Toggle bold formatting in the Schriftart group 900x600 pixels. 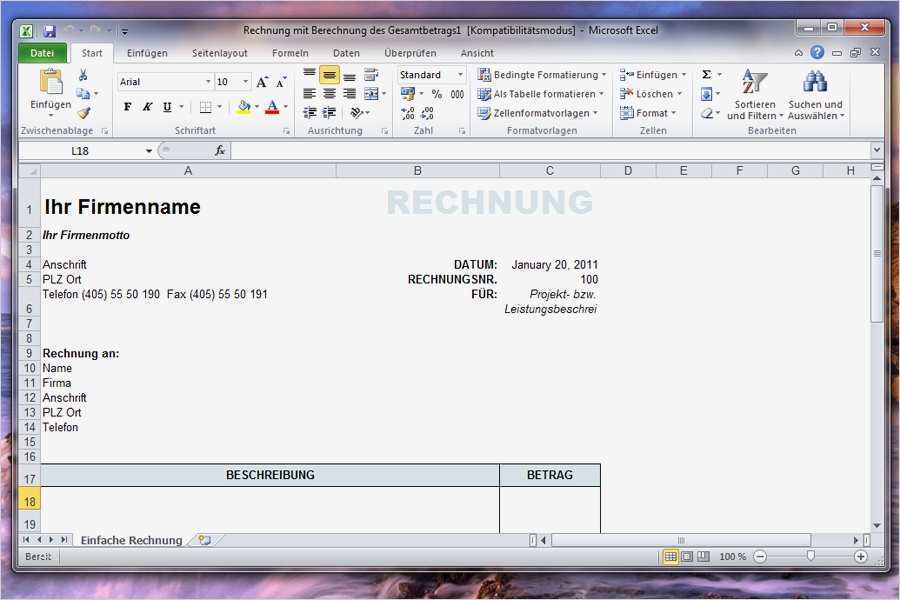(x=127, y=105)
